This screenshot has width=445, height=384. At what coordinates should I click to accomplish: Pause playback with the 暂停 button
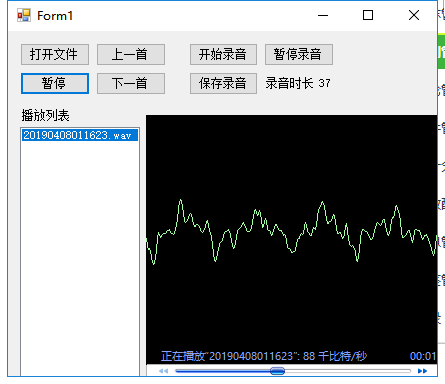pos(55,83)
